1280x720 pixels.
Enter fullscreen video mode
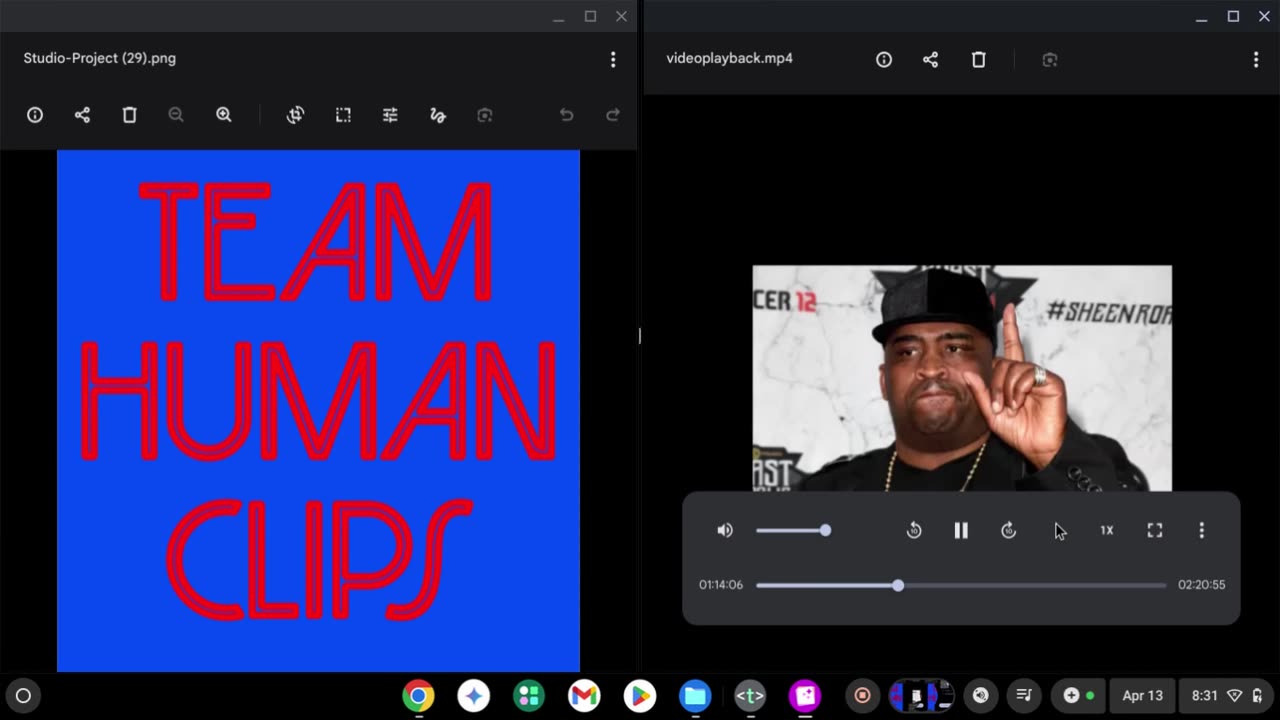point(1155,530)
